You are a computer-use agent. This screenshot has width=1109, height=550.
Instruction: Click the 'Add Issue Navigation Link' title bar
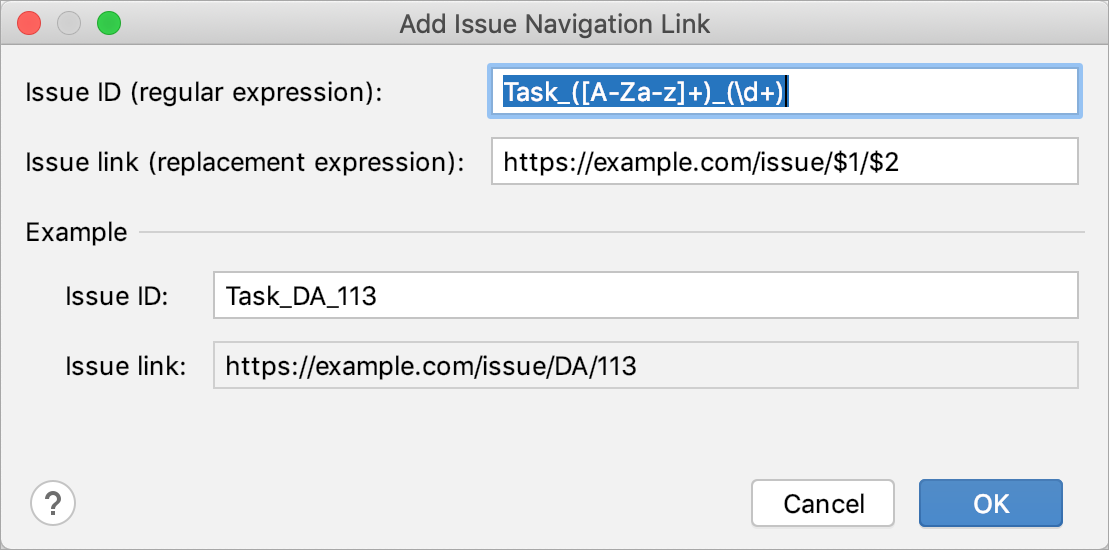pos(554,24)
